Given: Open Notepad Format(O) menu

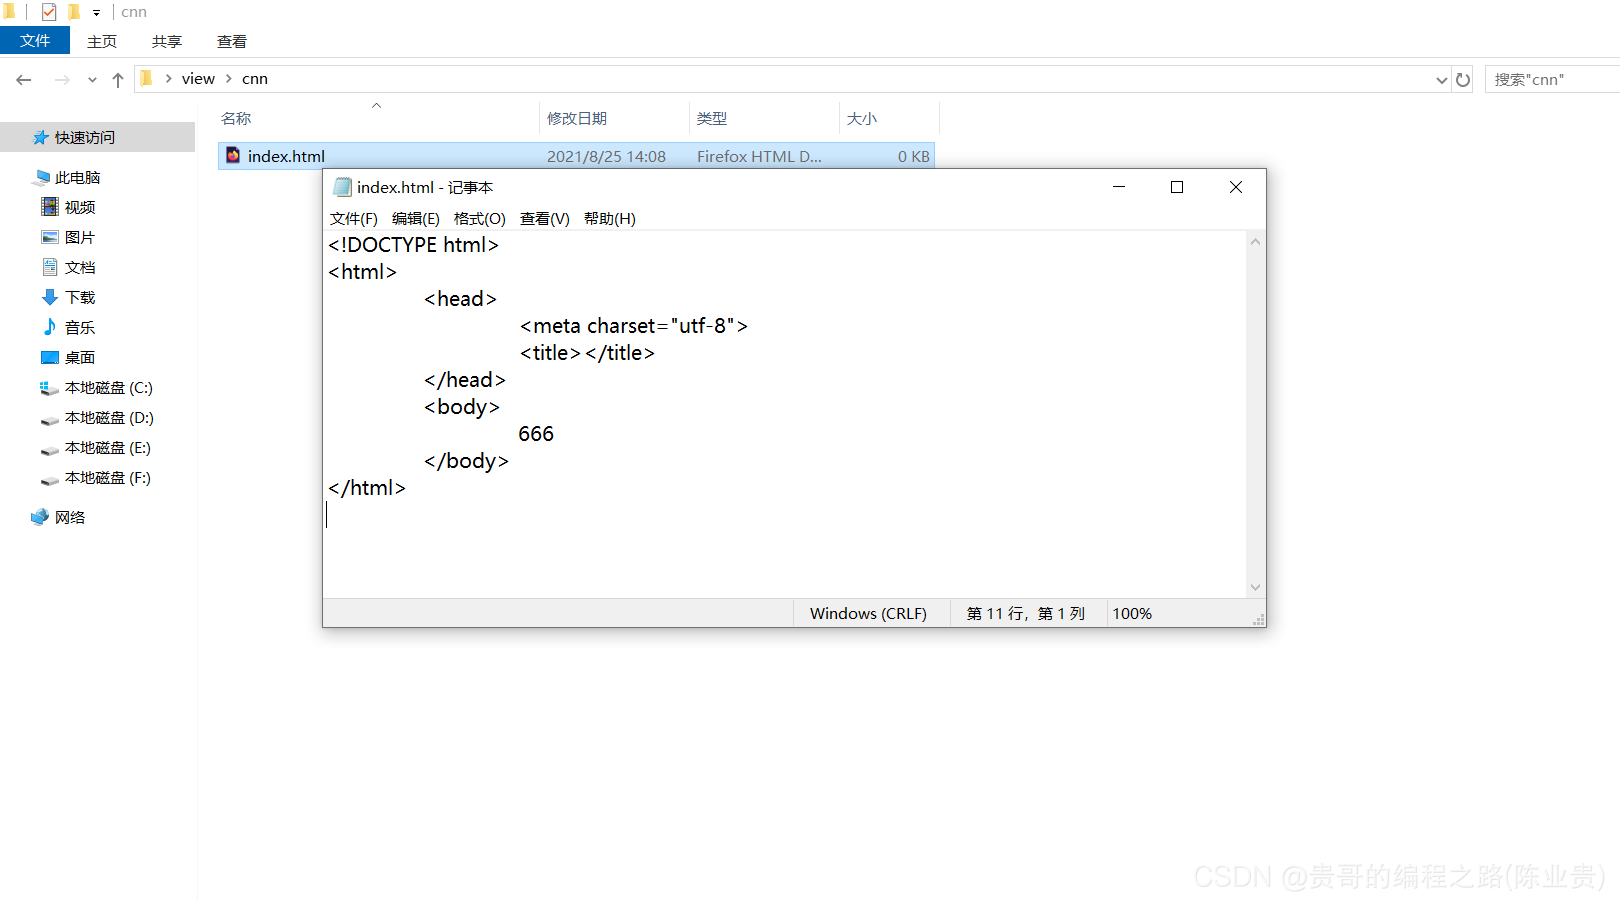Looking at the screenshot, I should click(480, 218).
